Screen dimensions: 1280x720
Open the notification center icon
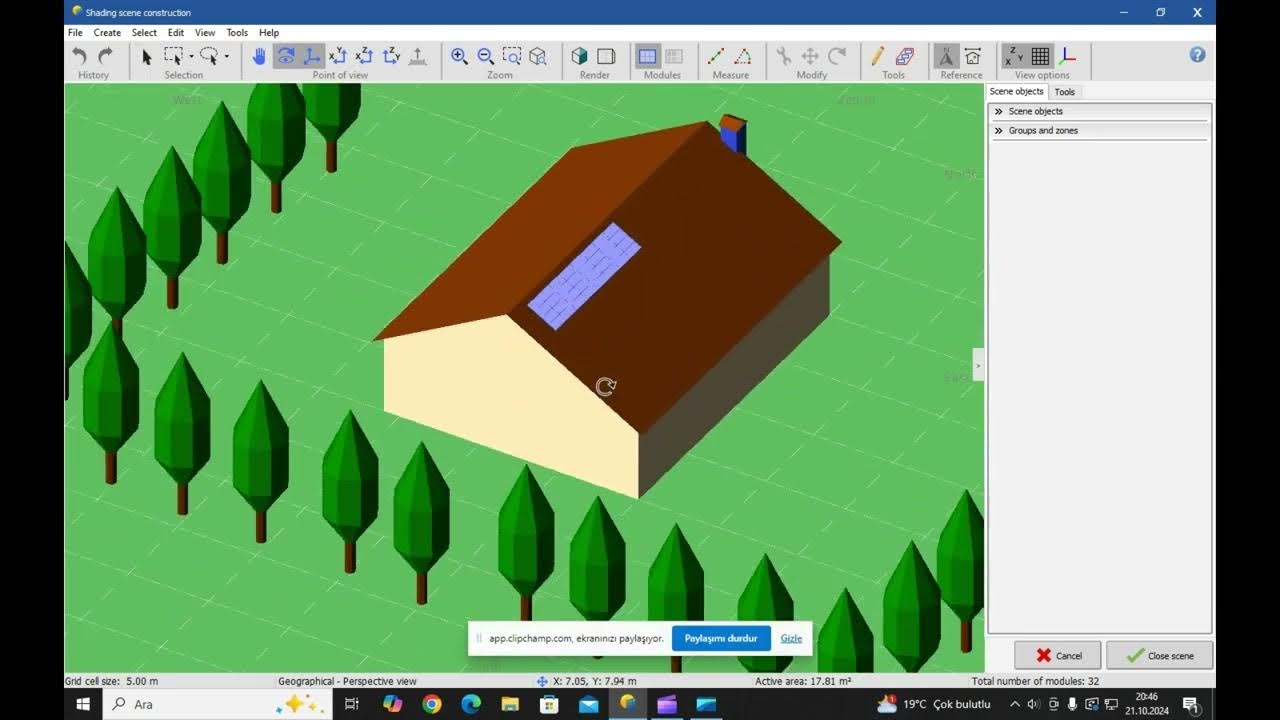point(1190,704)
